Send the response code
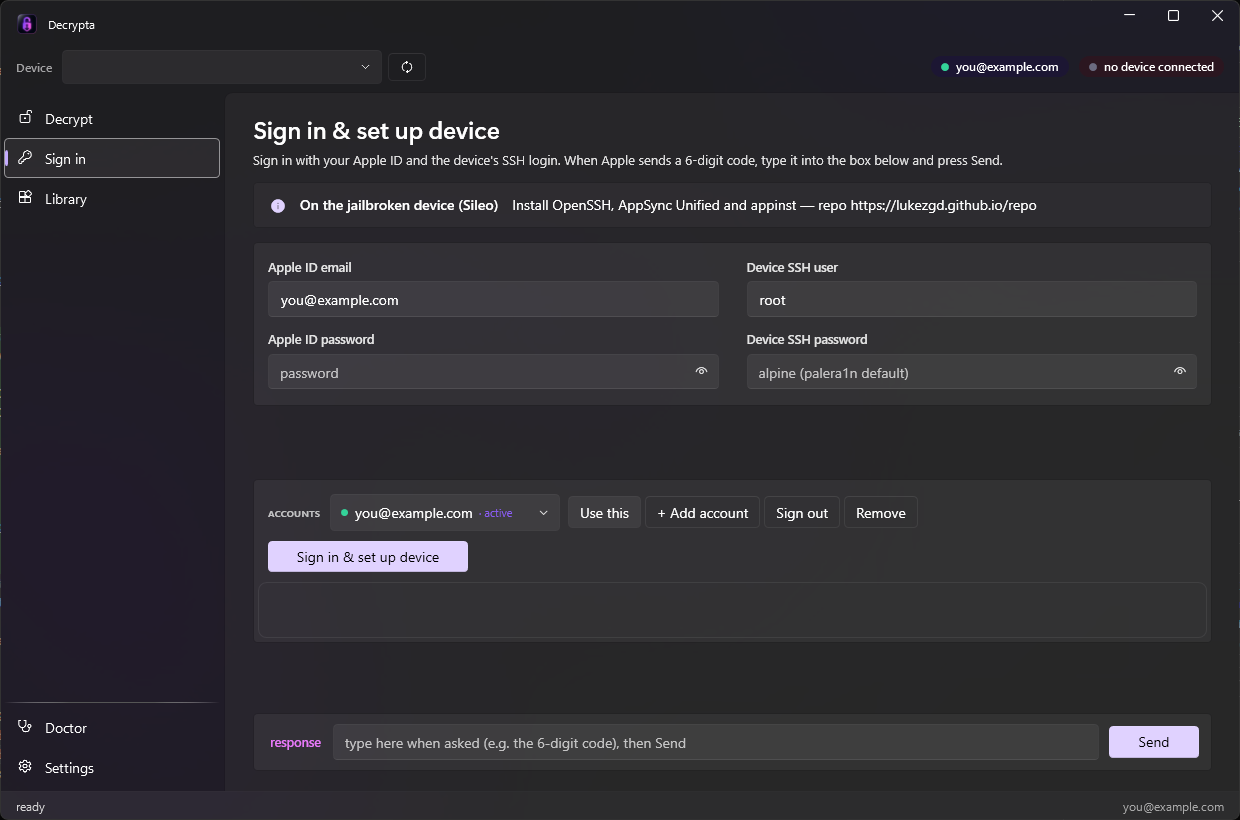The width and height of the screenshot is (1240, 820). (1154, 742)
